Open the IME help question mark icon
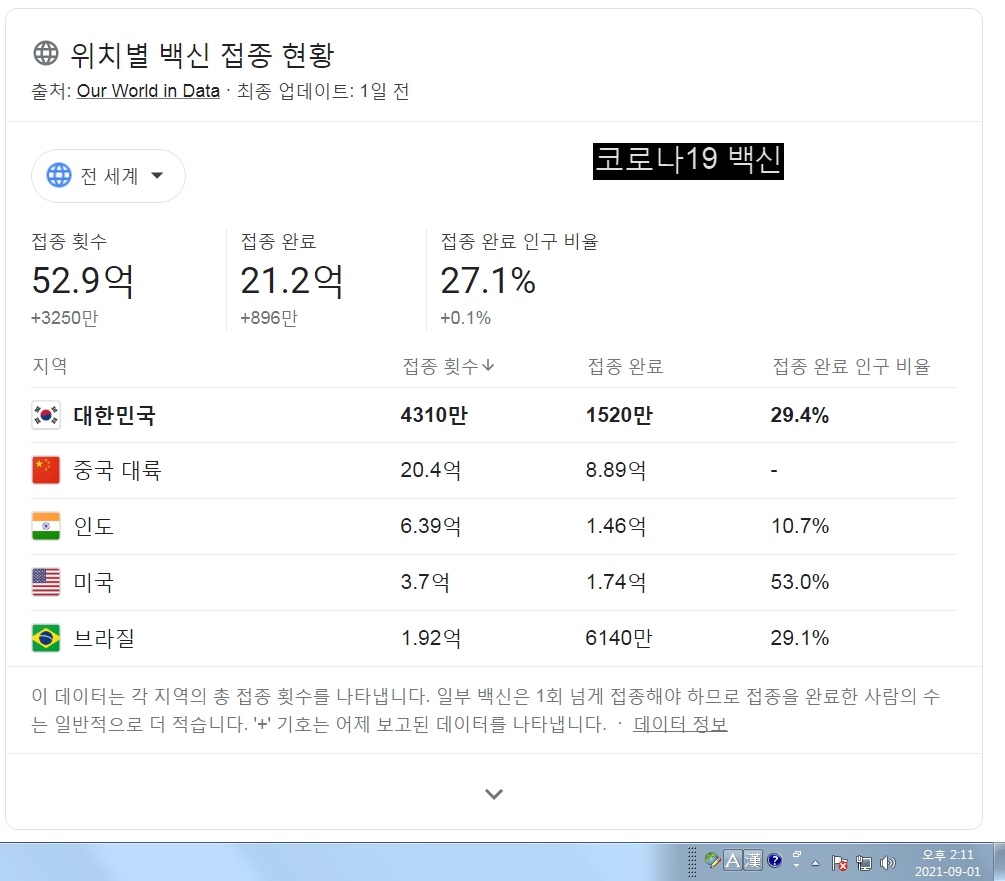Screen dimensions: 1005x881 tap(774, 860)
